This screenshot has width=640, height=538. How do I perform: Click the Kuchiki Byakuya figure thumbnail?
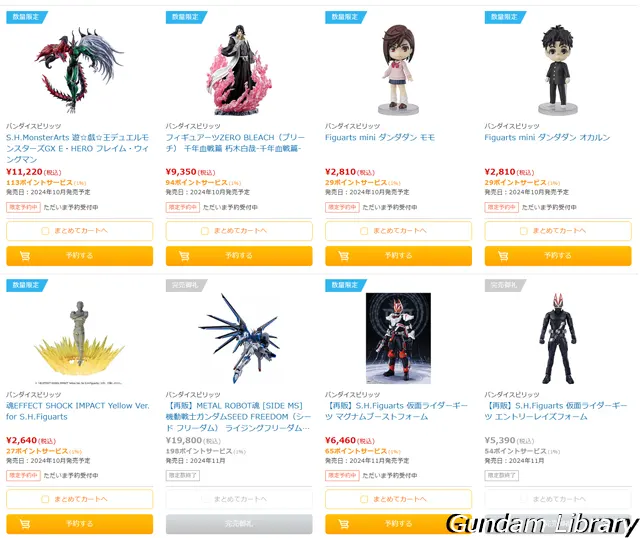239,70
